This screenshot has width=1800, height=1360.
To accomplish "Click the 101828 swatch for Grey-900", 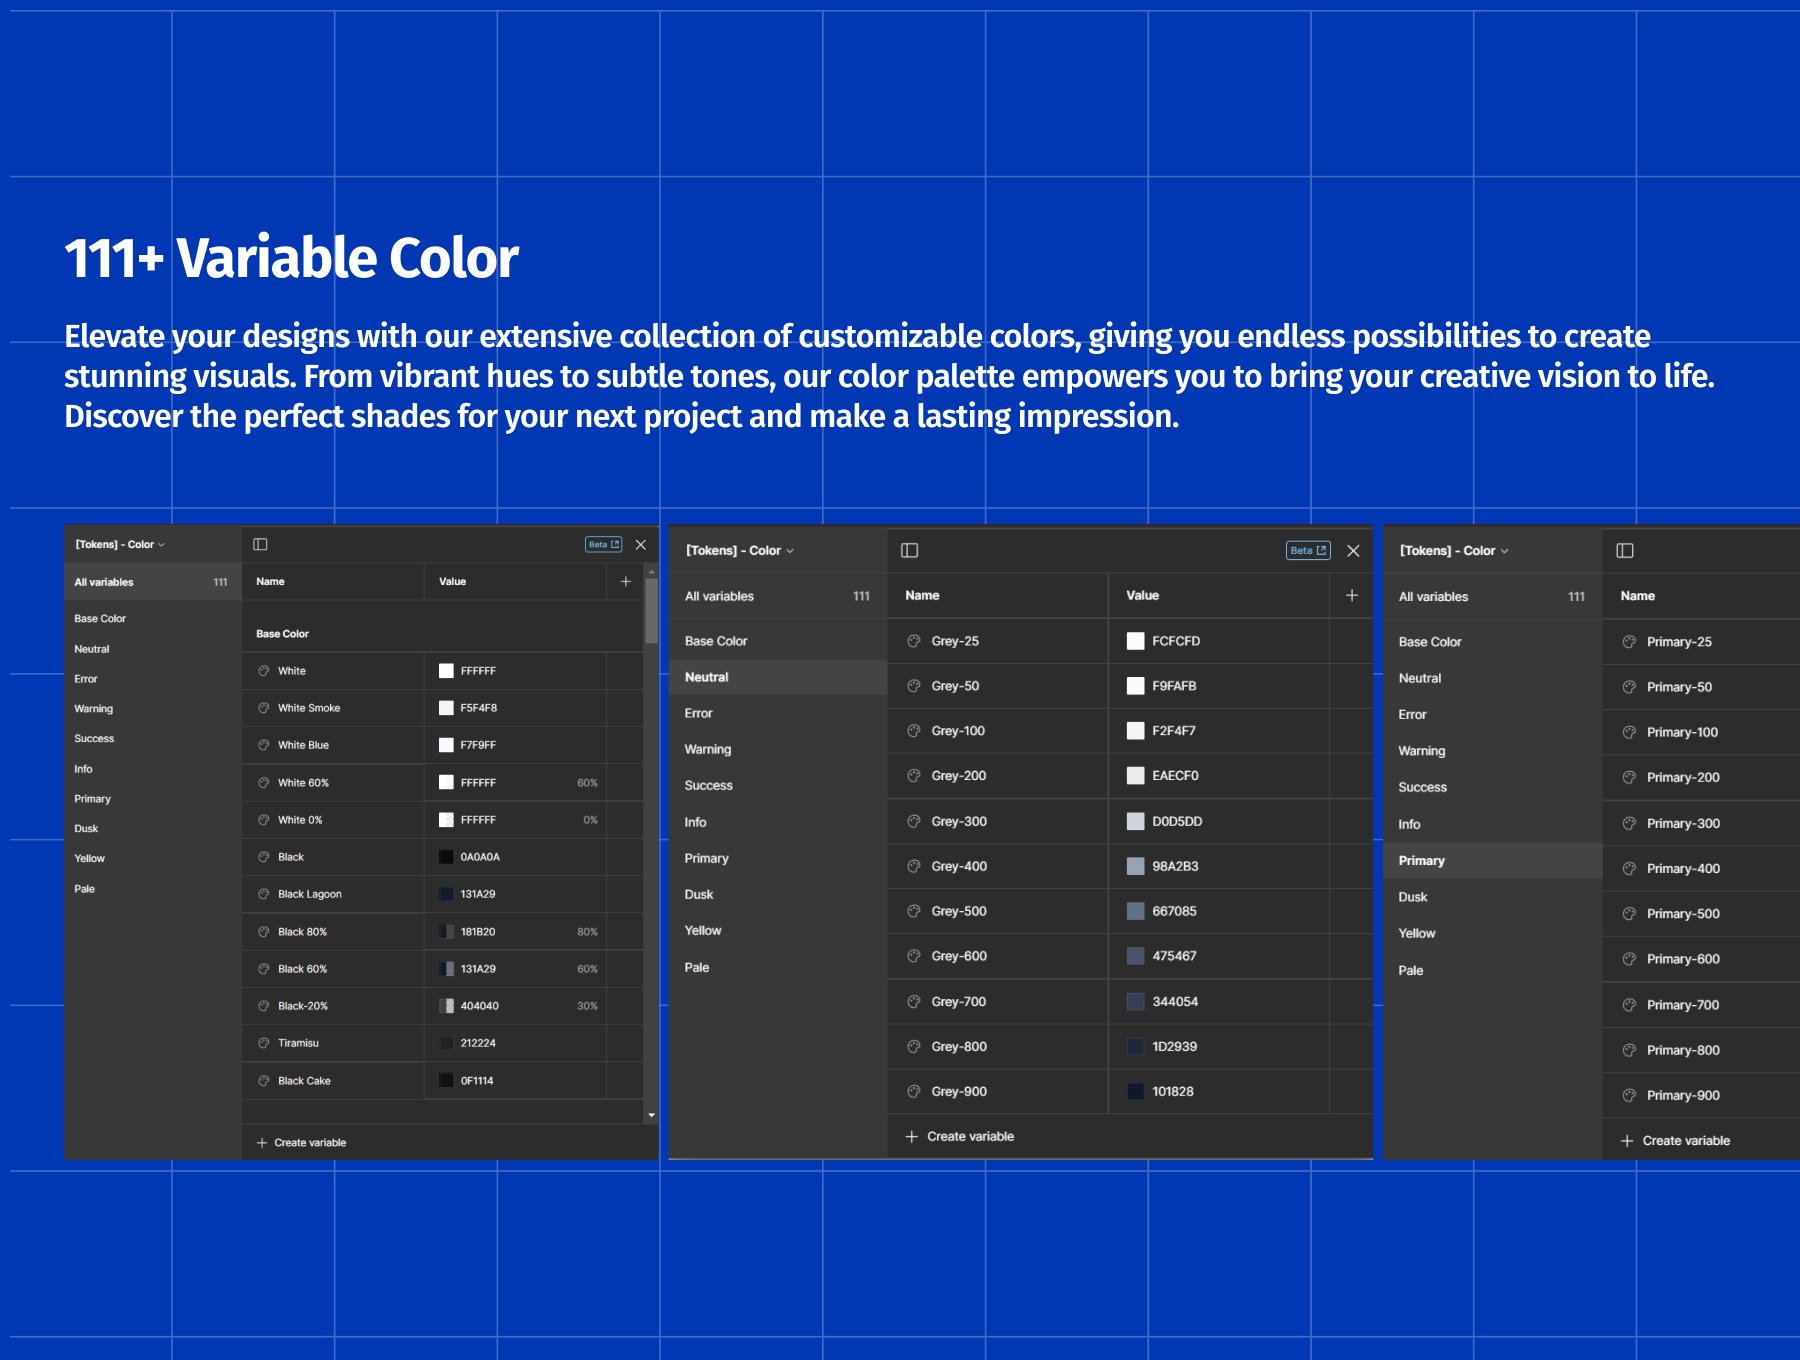I will 1135,1091.
